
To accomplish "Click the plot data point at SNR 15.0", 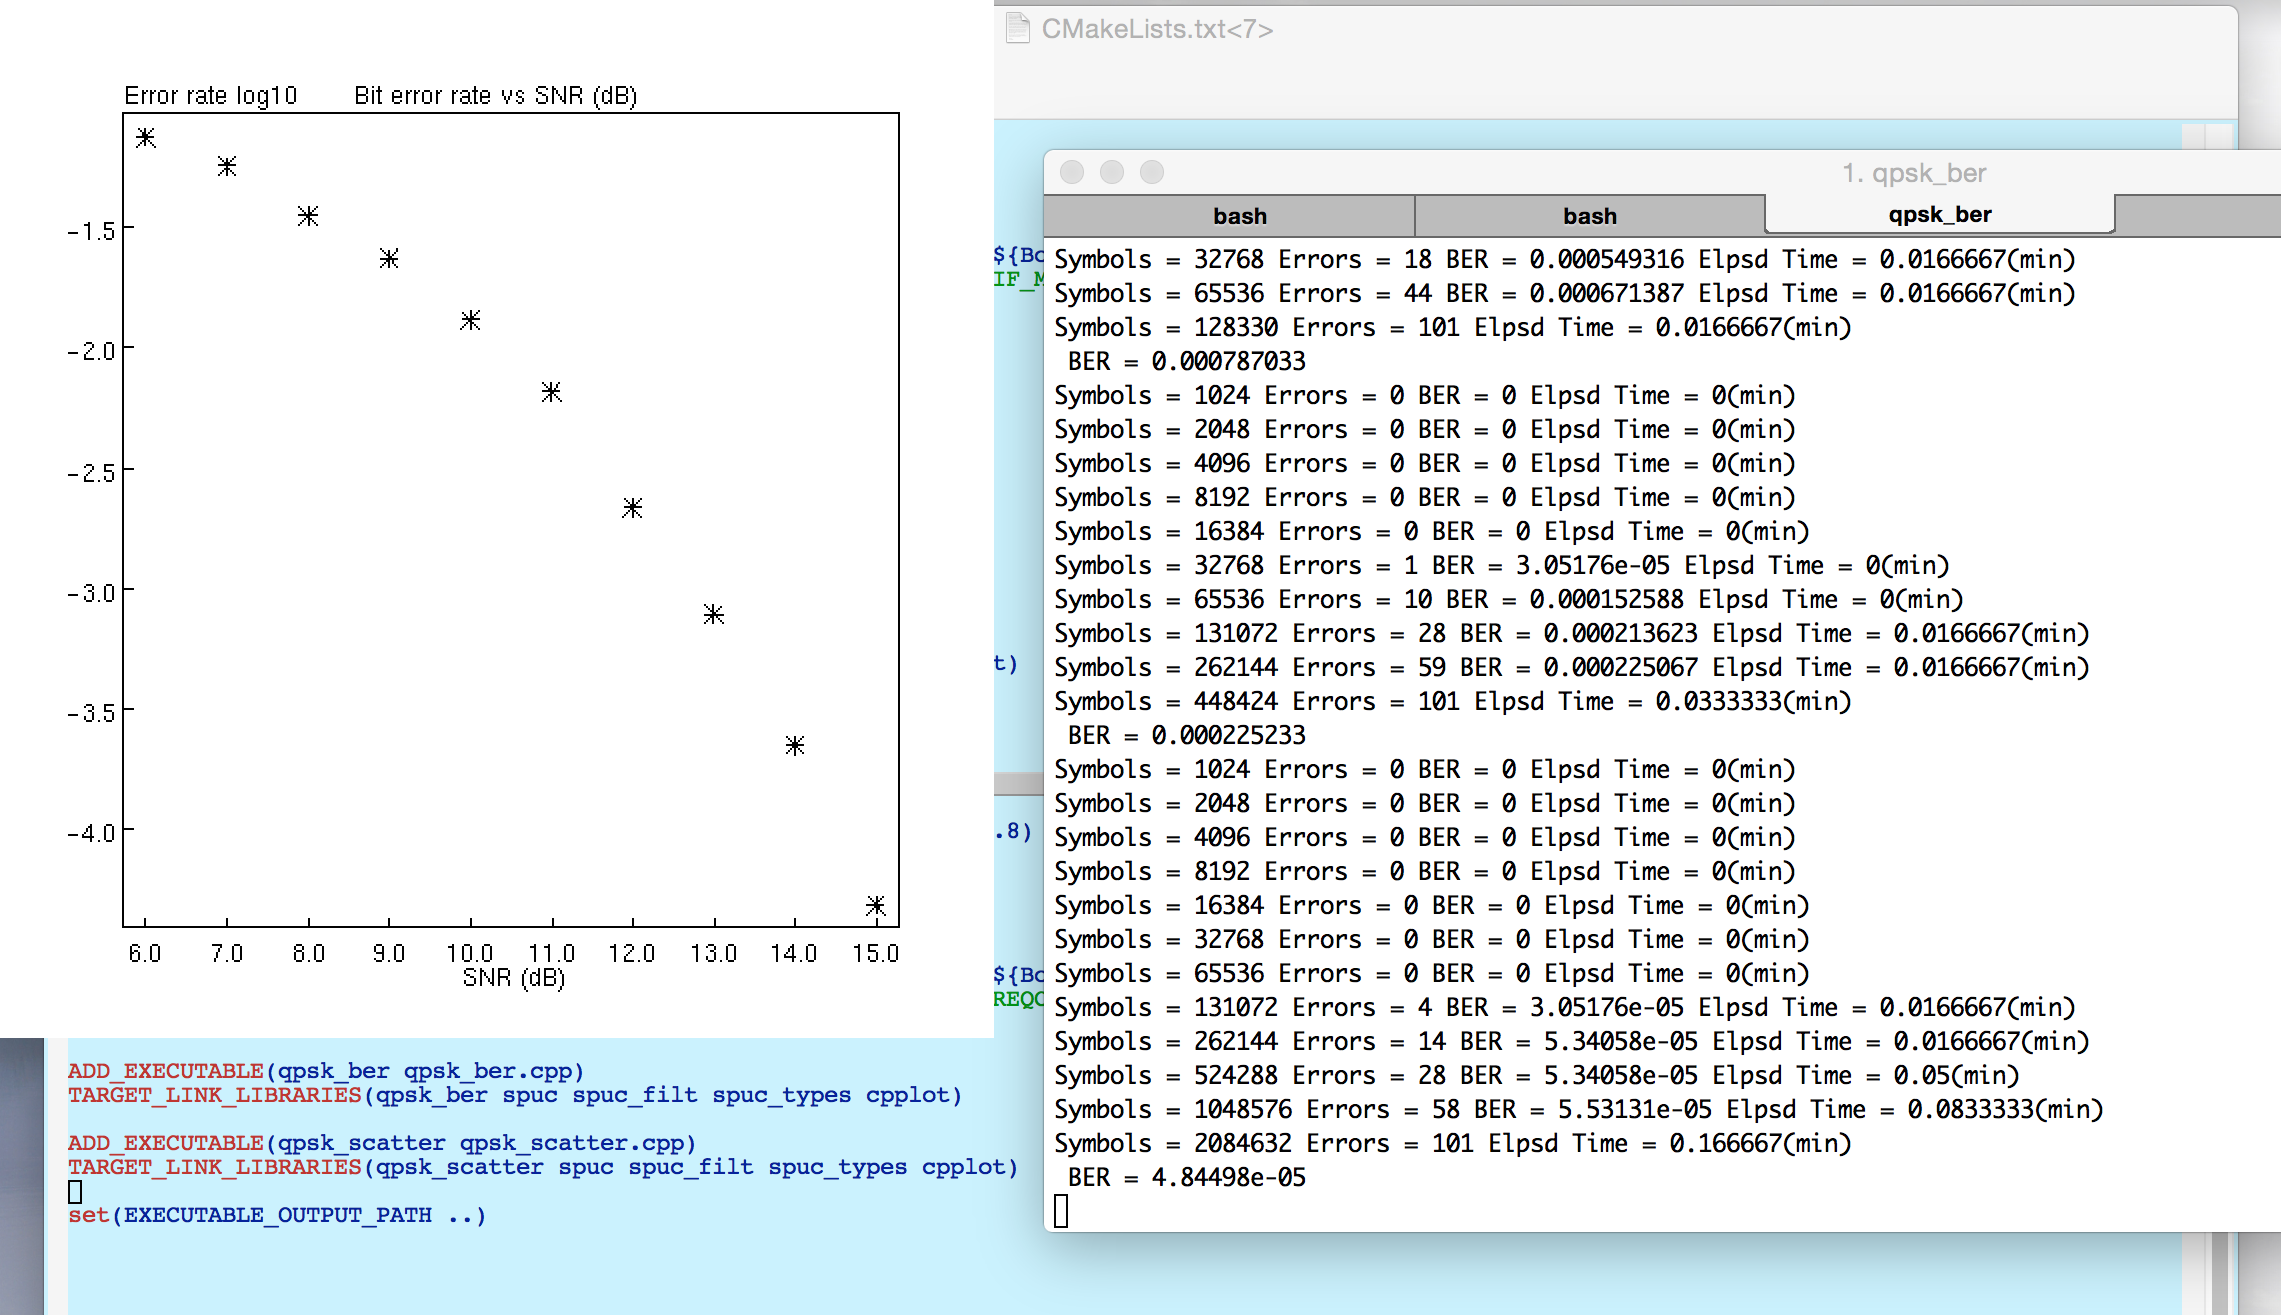I will click(875, 906).
